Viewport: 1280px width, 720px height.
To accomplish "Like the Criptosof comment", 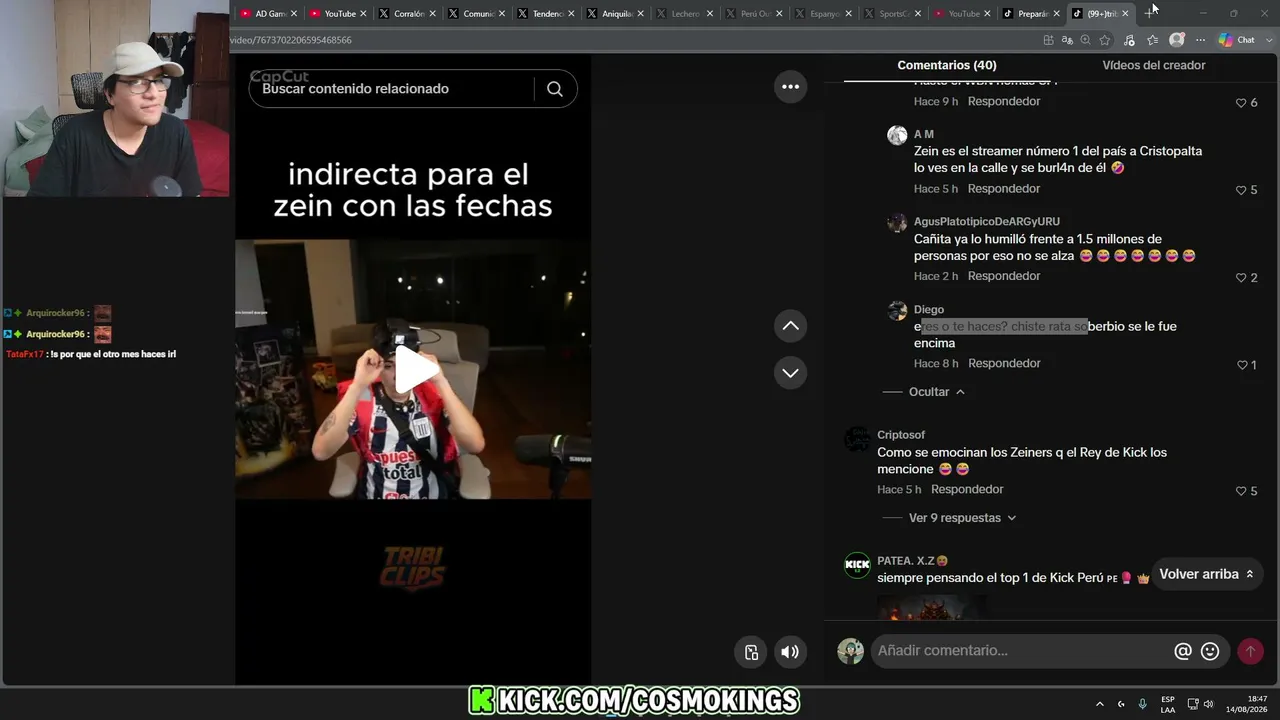I will click(1241, 491).
